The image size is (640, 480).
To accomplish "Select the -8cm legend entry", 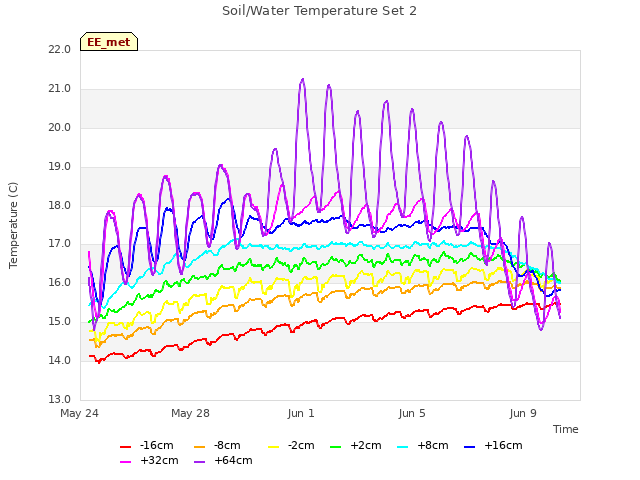I will coord(217,445).
